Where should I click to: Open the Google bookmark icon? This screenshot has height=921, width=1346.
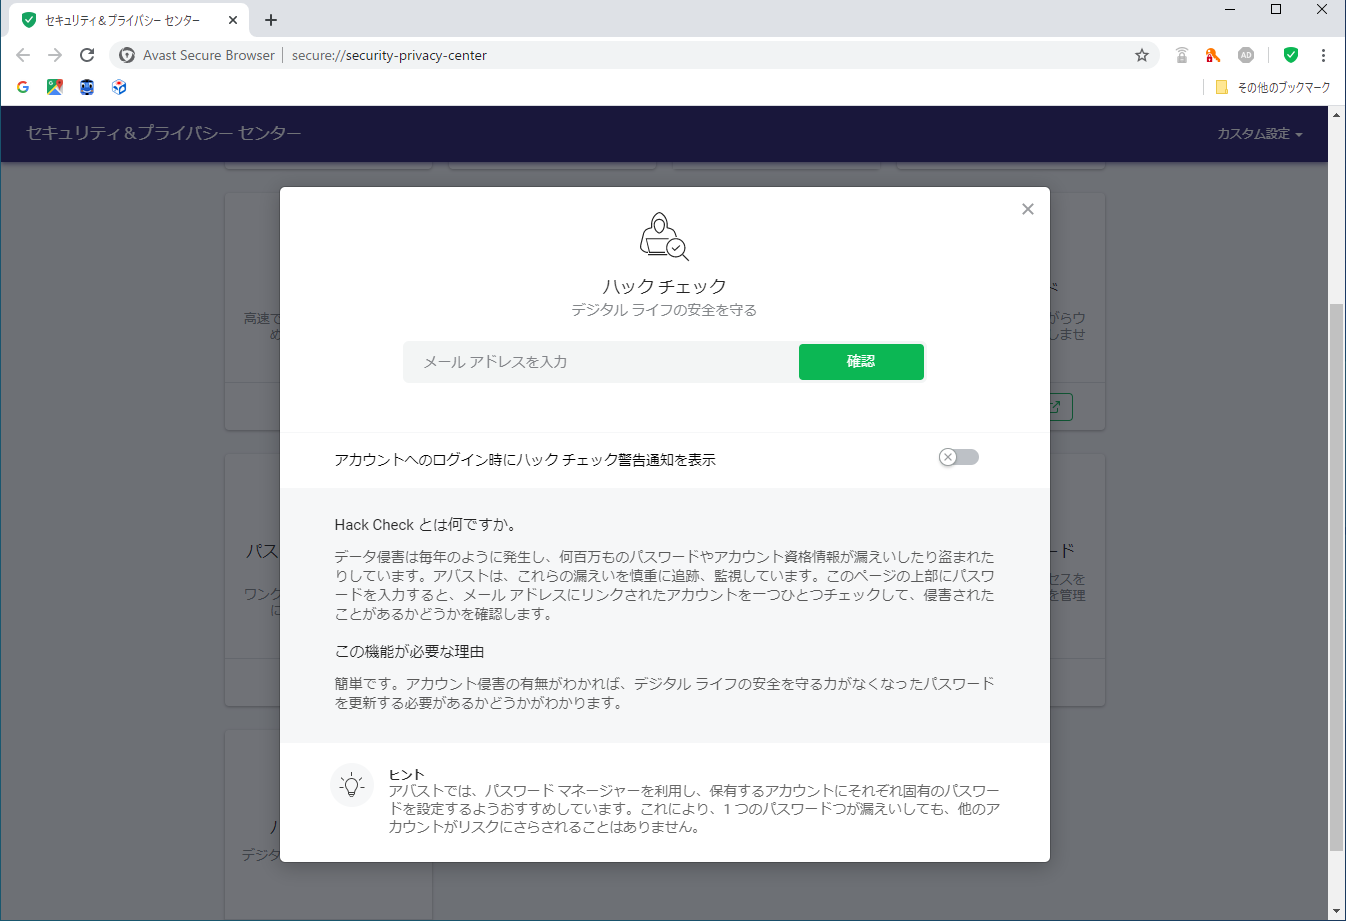21,87
